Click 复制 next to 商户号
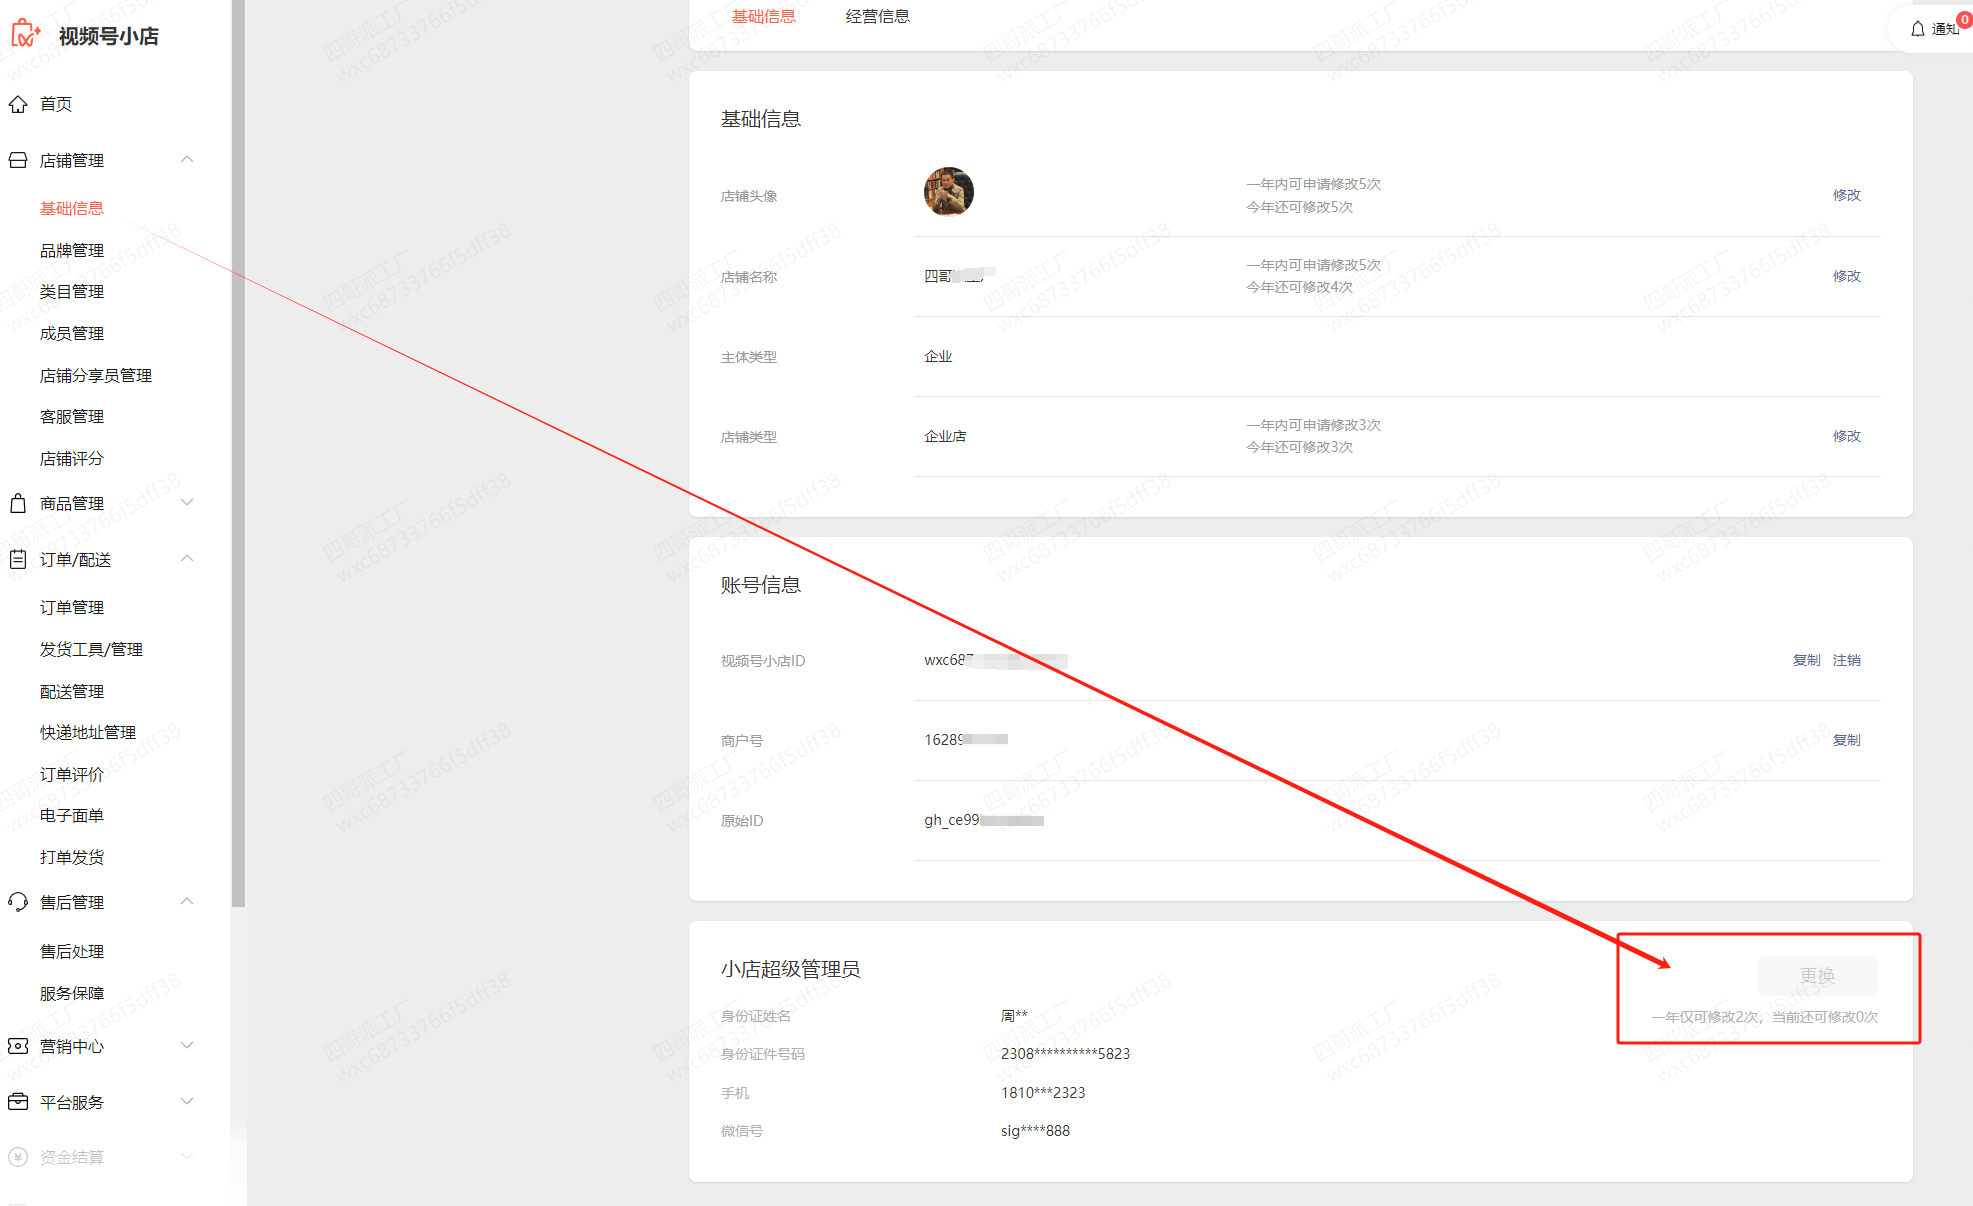 click(1846, 740)
